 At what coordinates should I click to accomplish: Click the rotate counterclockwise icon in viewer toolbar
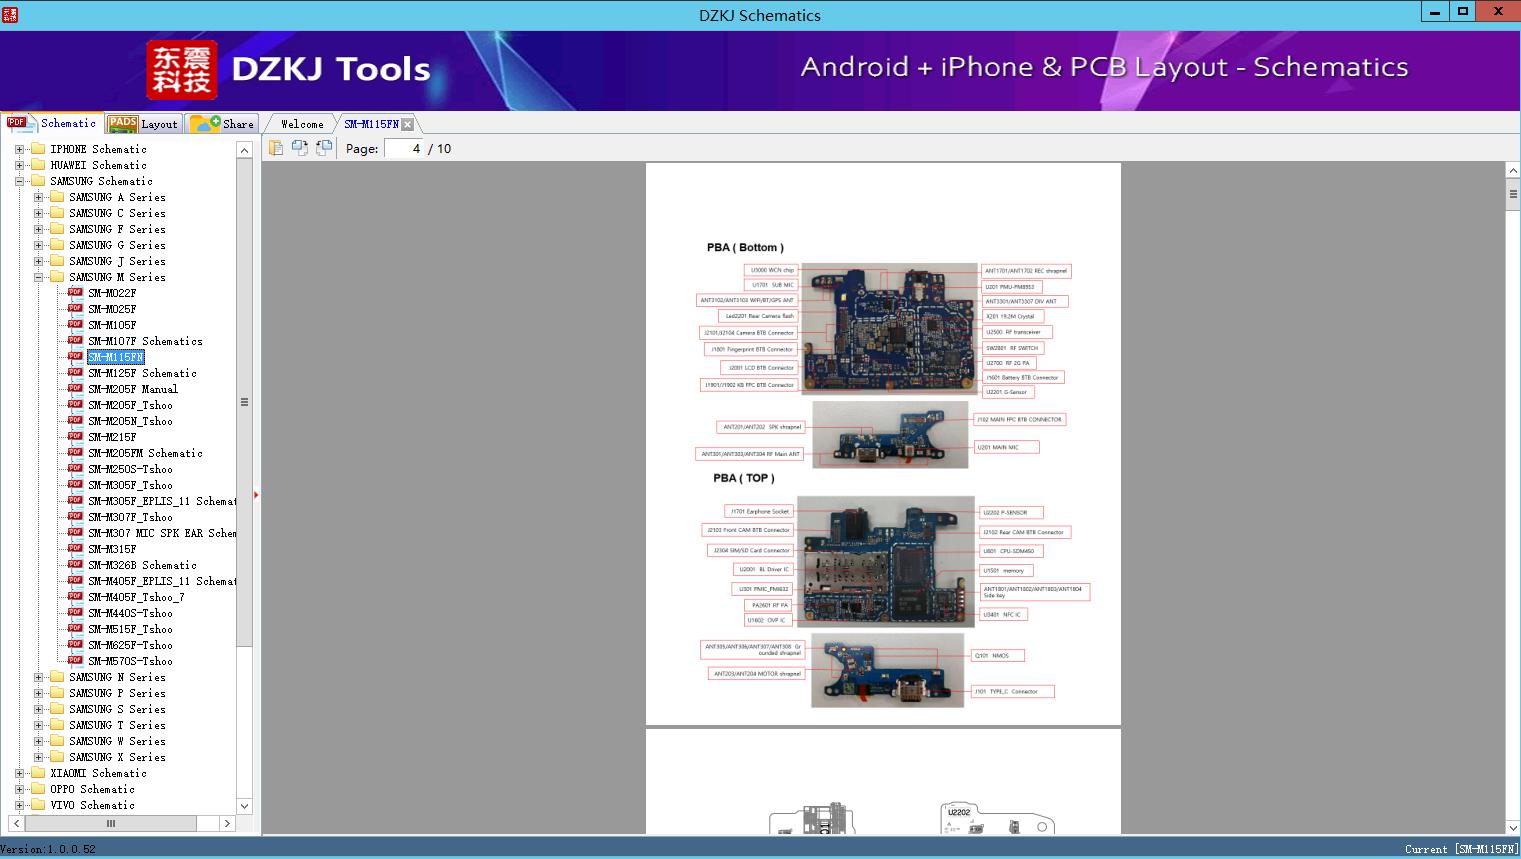coord(324,148)
